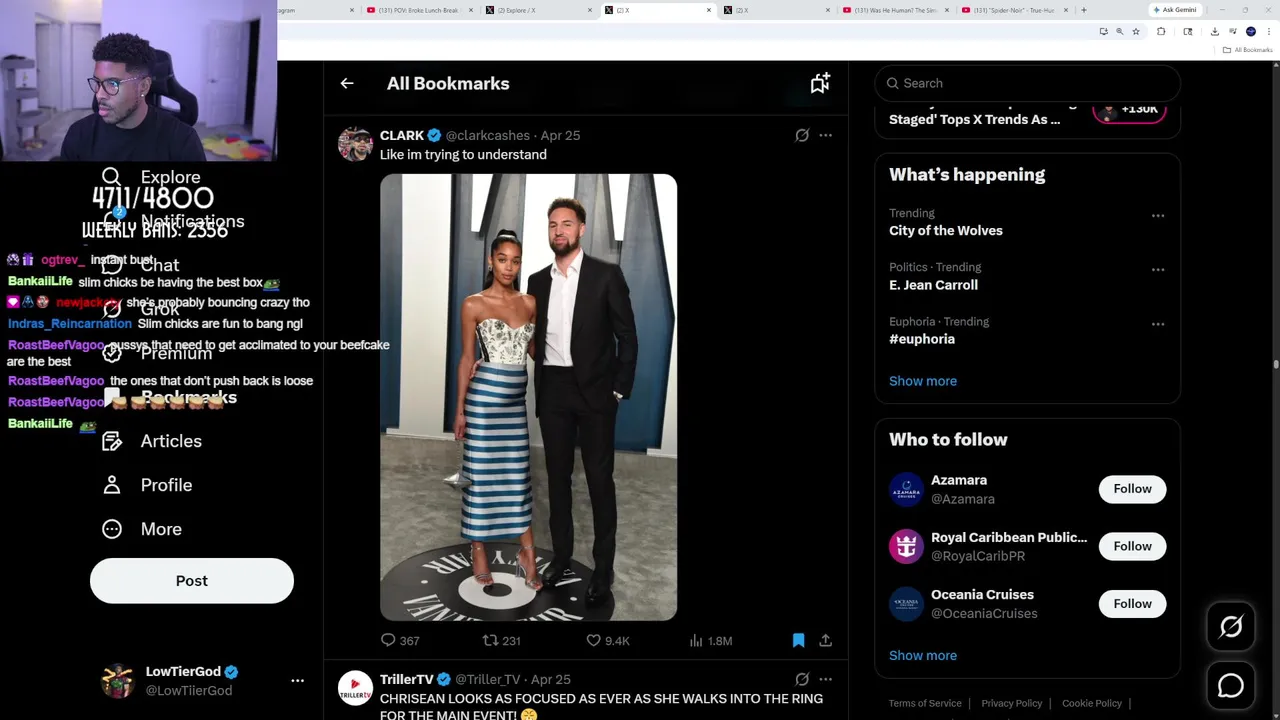Image resolution: width=1280 pixels, height=720 pixels.
Task: Repost CLARK's post with 231 reposts
Action: [x=490, y=640]
